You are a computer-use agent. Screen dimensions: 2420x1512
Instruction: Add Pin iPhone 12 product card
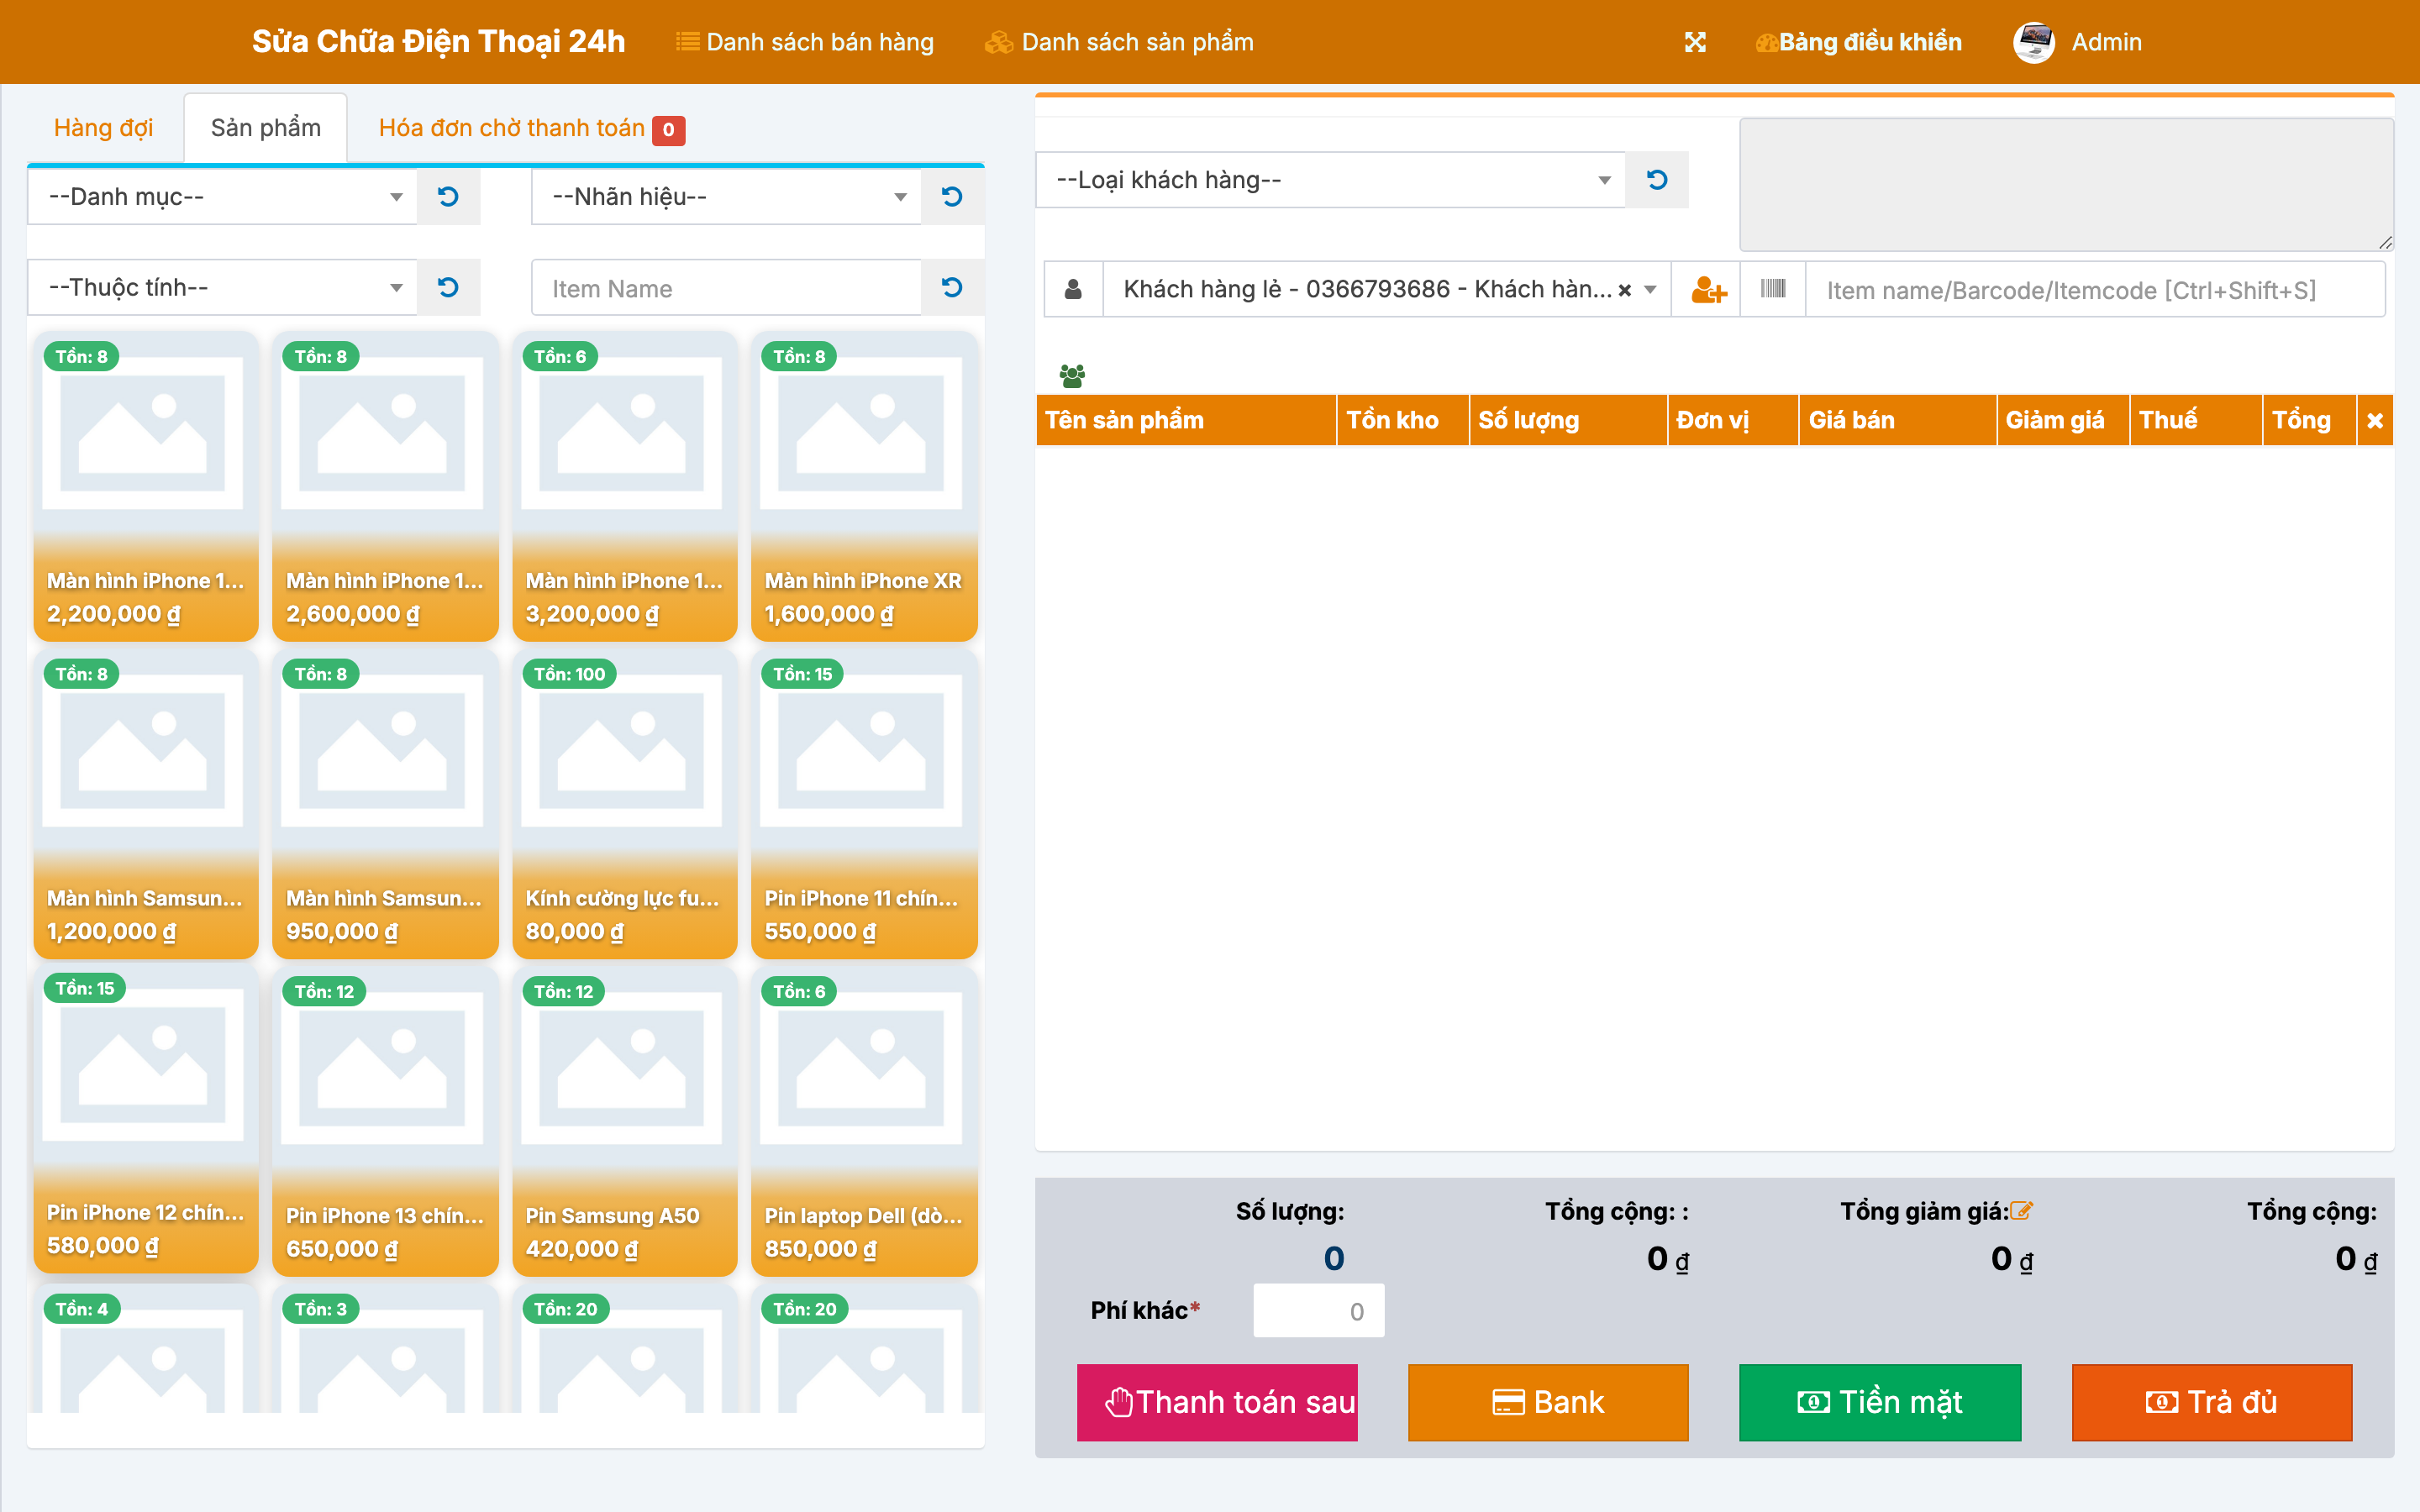pyautogui.click(x=146, y=1120)
